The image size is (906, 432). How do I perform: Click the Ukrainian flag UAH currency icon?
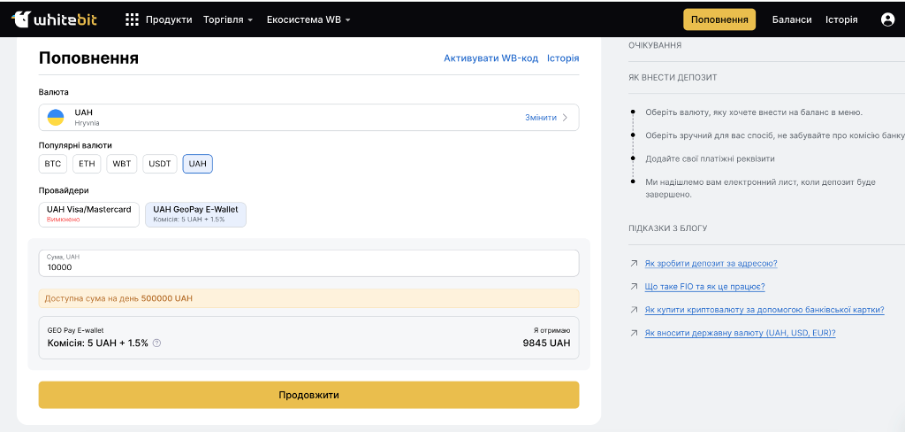click(56, 117)
